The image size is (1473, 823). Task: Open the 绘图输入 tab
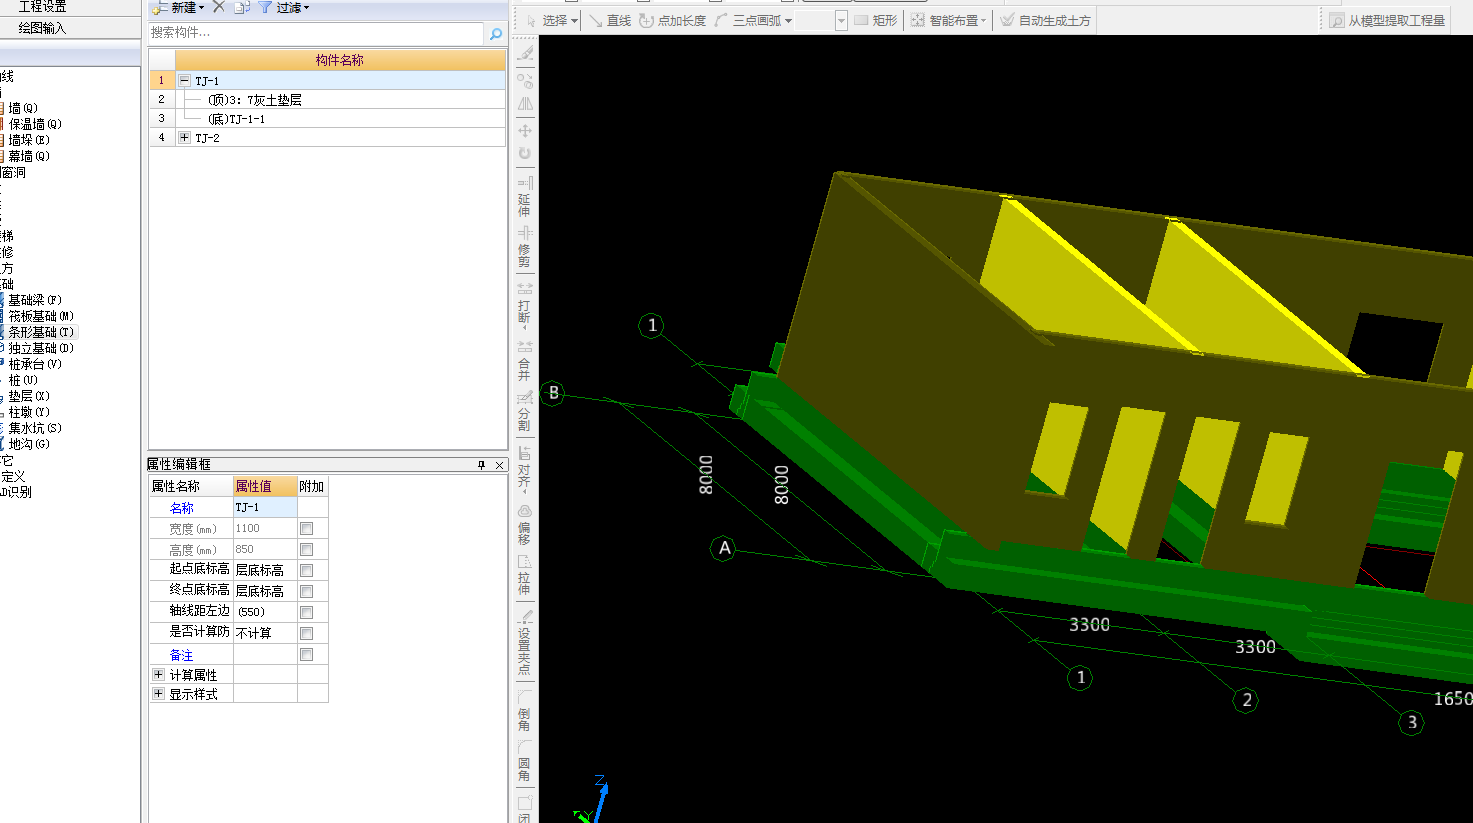click(x=42, y=28)
